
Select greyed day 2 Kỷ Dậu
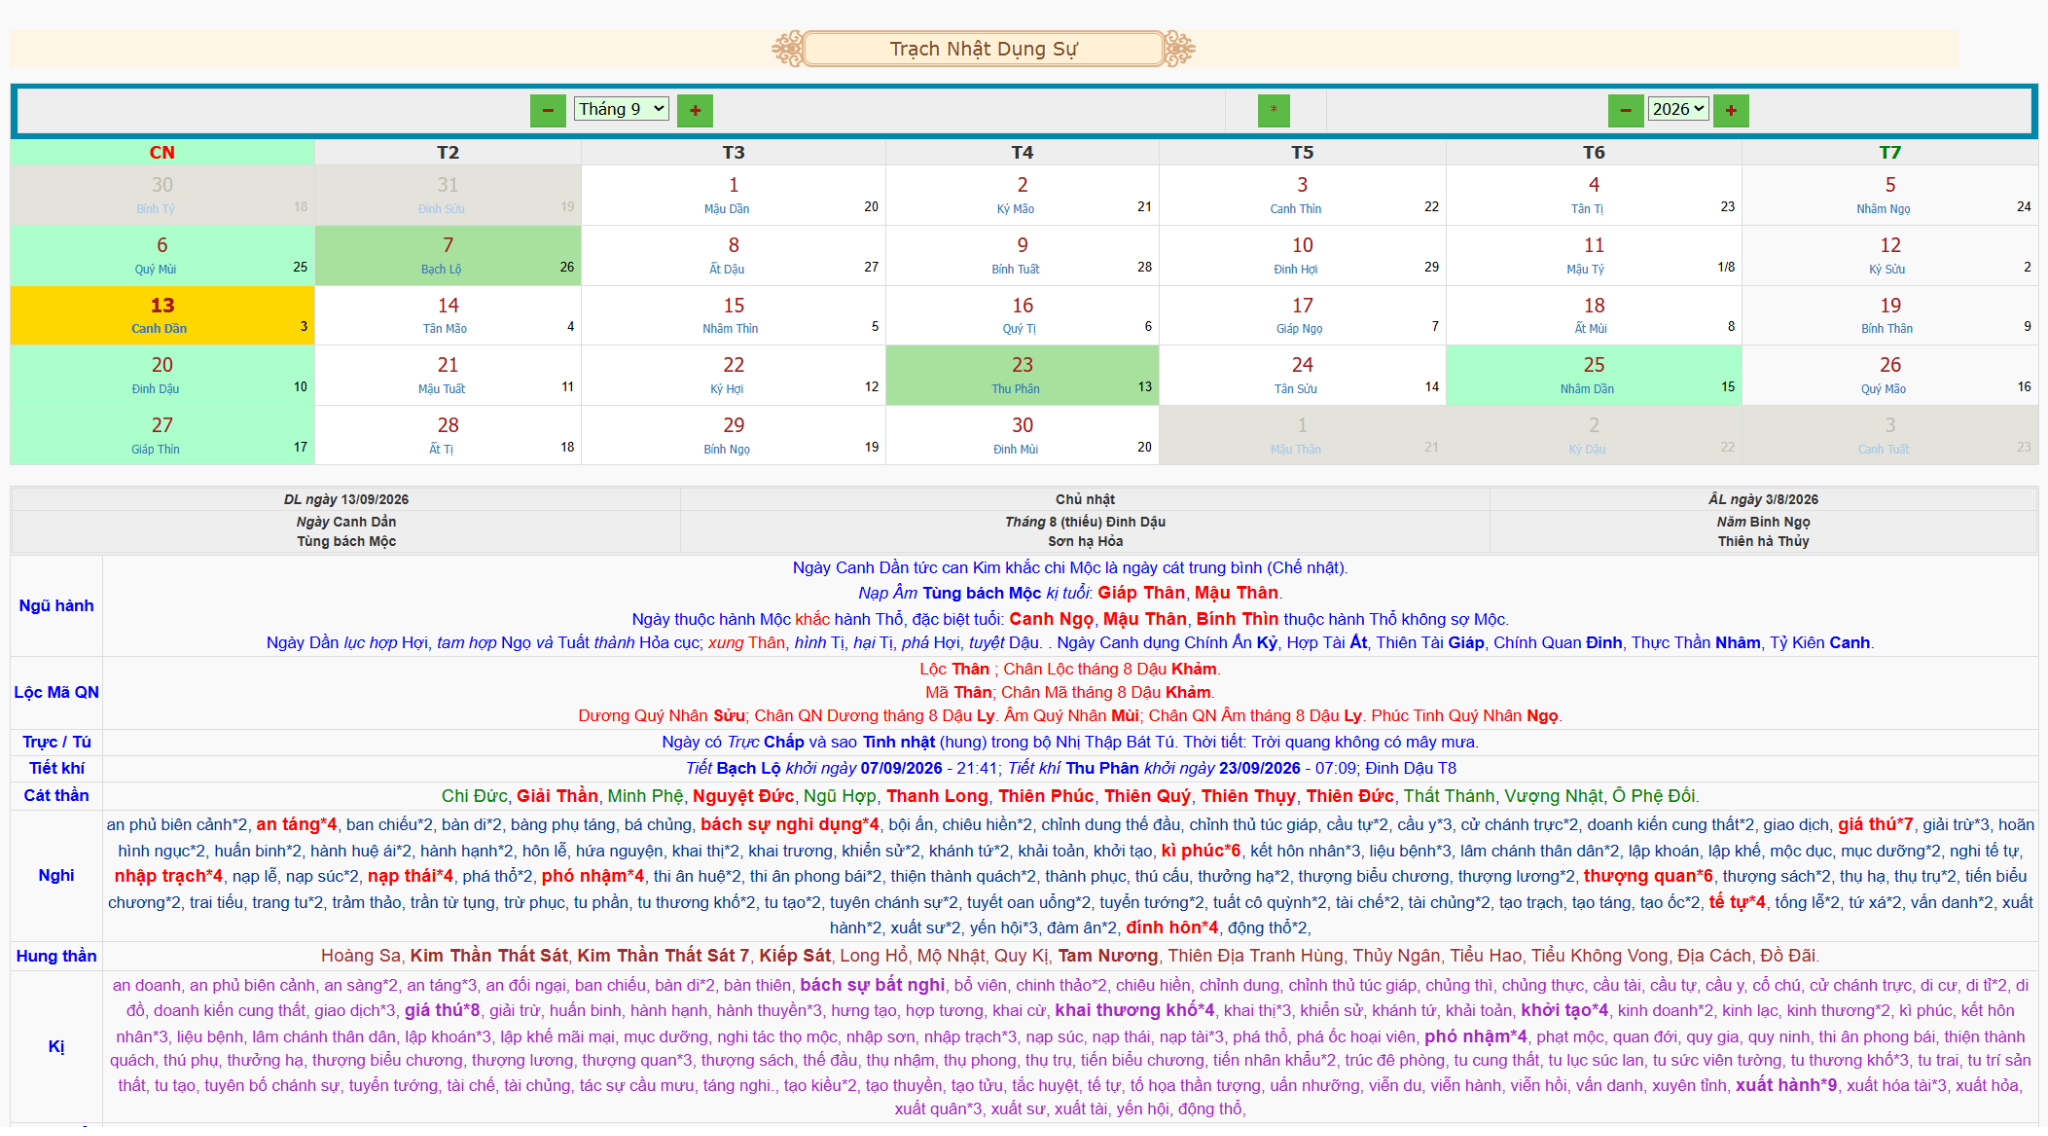[x=1594, y=436]
